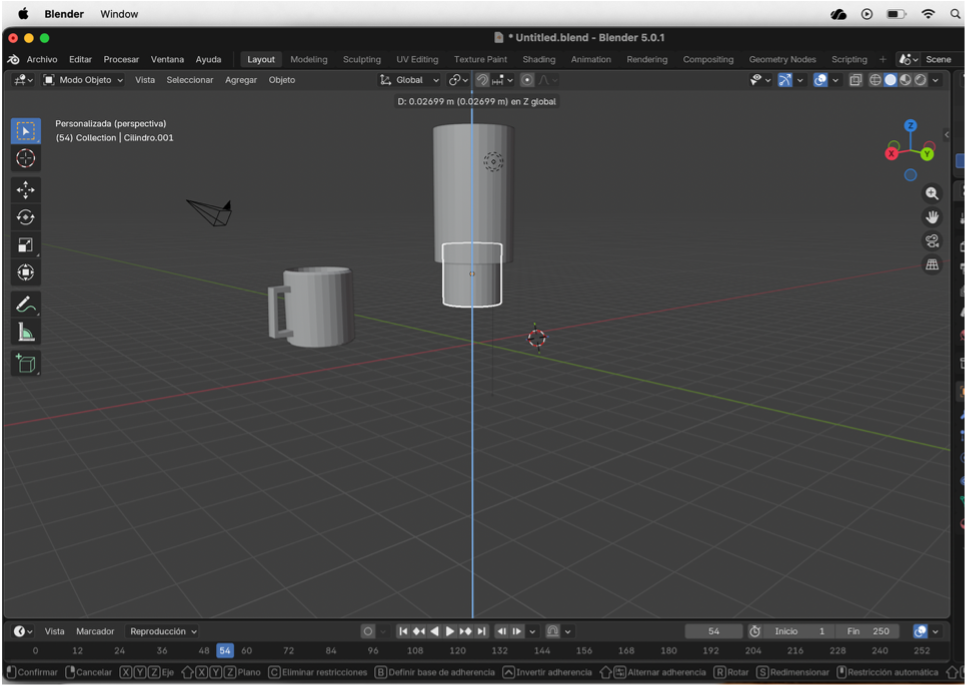Open the Global transform orientation dropdown

click(x=410, y=80)
